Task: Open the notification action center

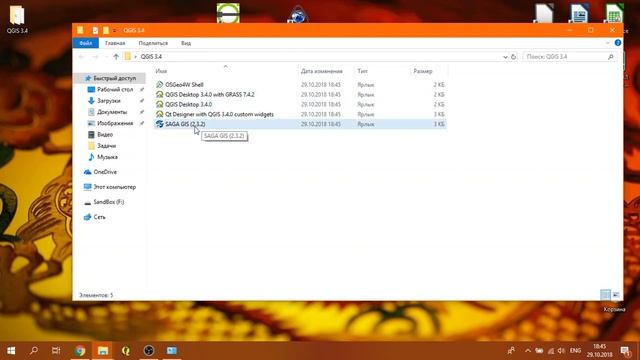Action: tap(625, 351)
